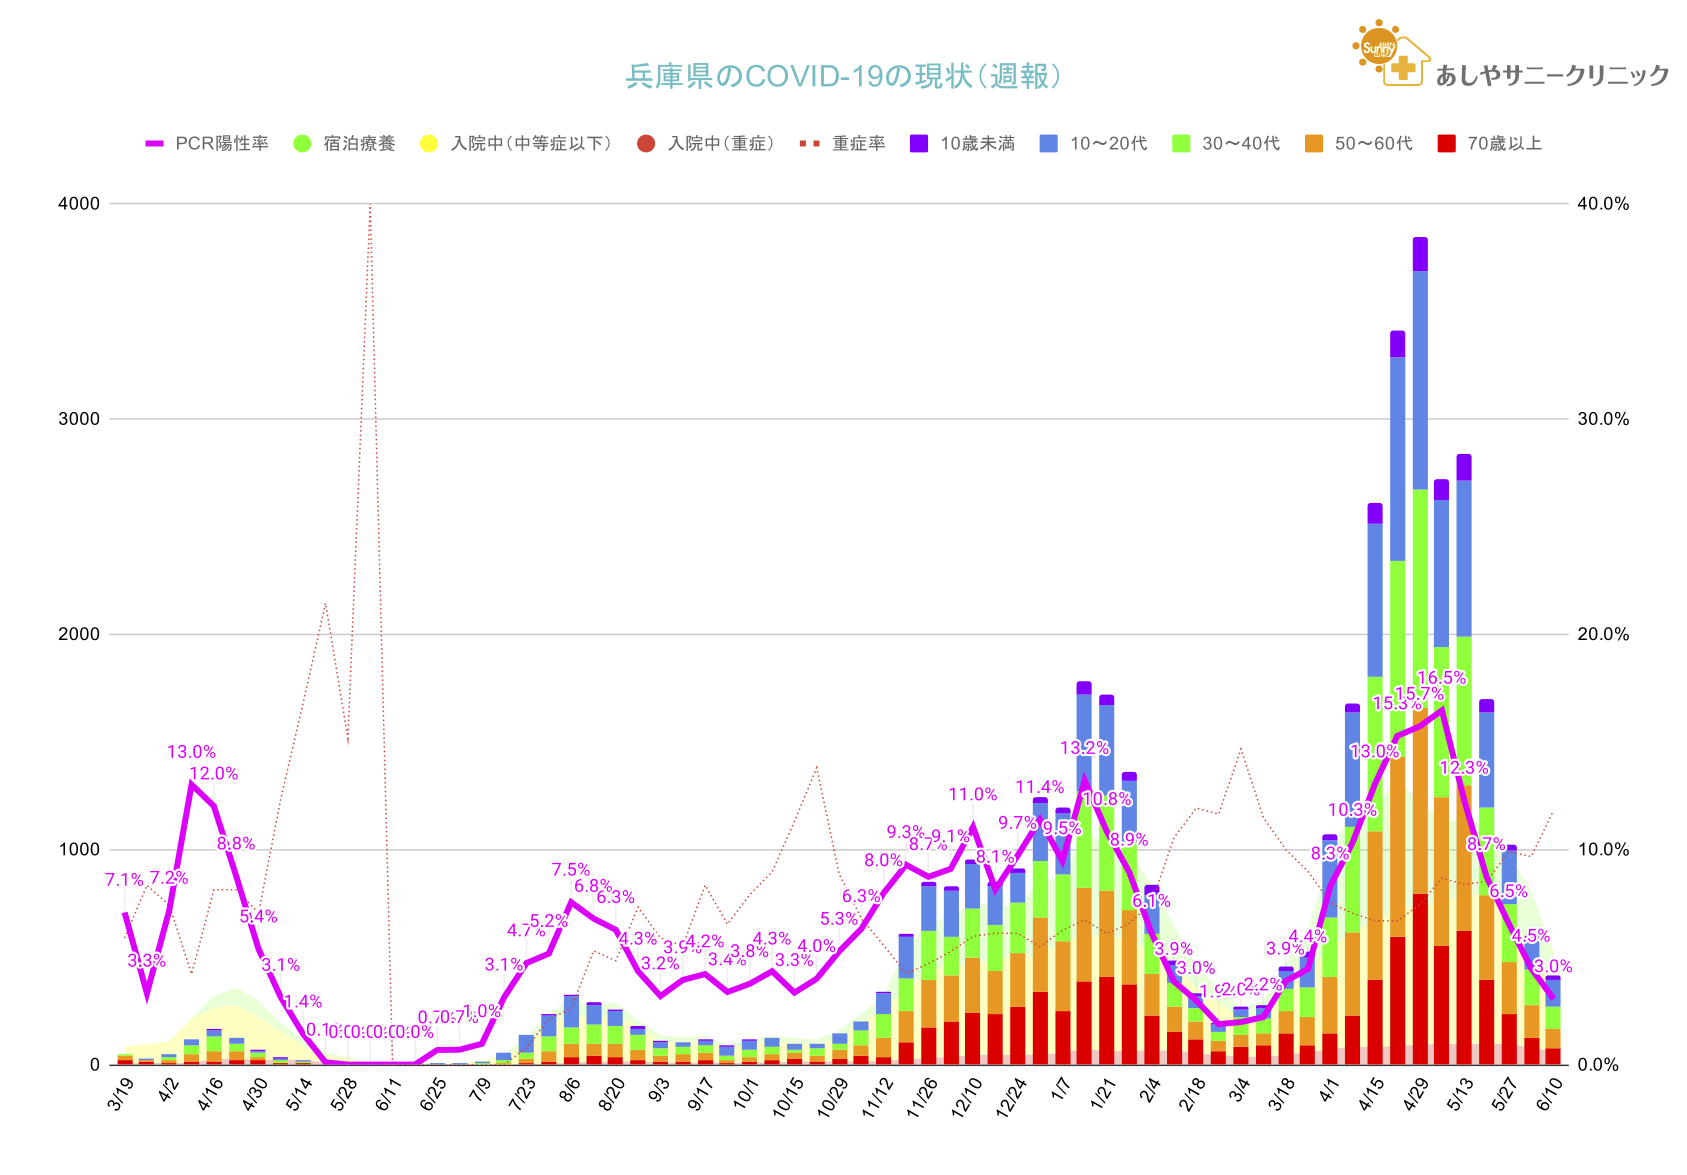Viewport: 1687px width, 1175px height.
Task: Select the 4/29 date on the x-axis
Action: (x=1415, y=1095)
